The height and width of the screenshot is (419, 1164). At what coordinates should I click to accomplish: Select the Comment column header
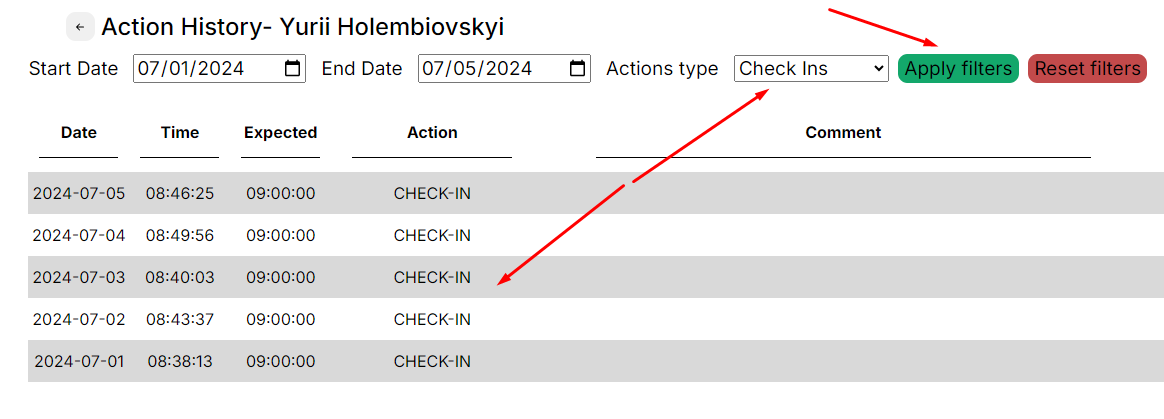[843, 132]
